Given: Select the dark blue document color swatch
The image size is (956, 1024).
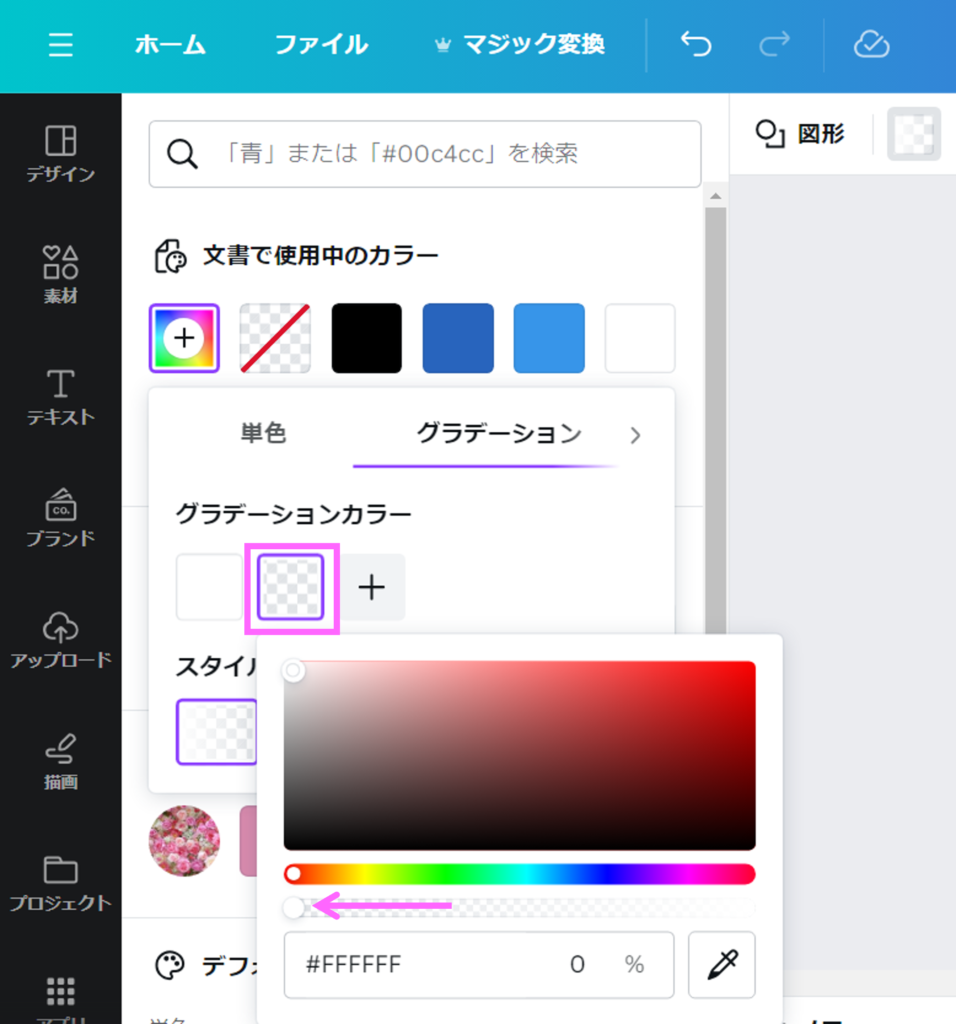Looking at the screenshot, I should (x=457, y=337).
